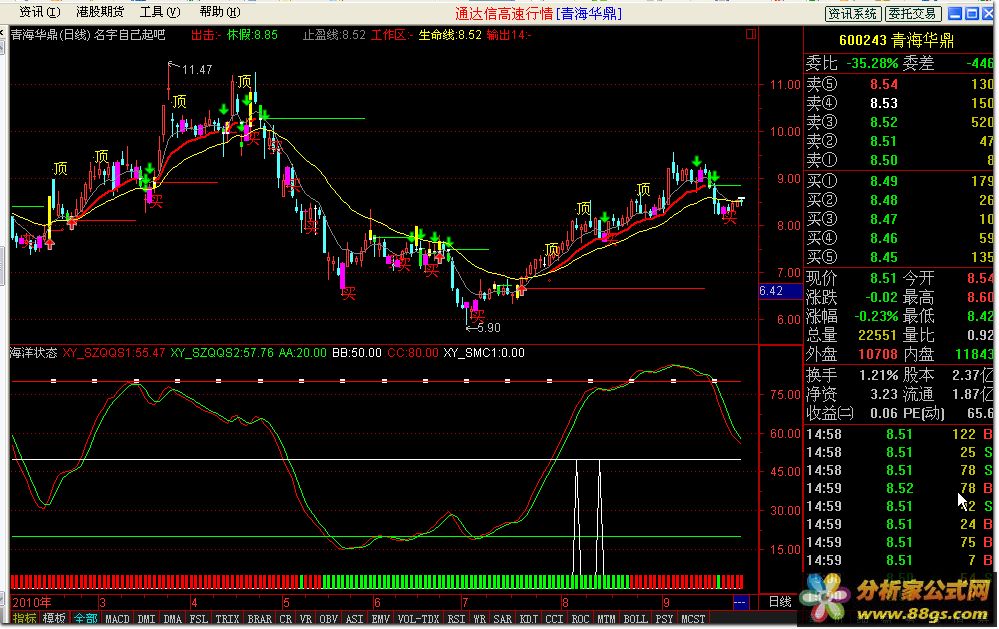Click the 委托交易 button
The height and width of the screenshot is (629, 999).
click(x=912, y=13)
